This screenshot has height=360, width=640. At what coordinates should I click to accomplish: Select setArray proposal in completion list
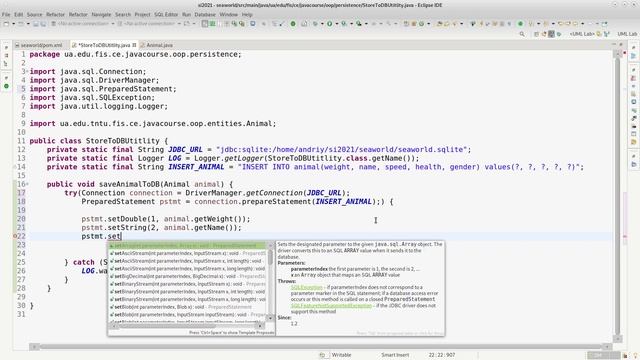coord(188,245)
